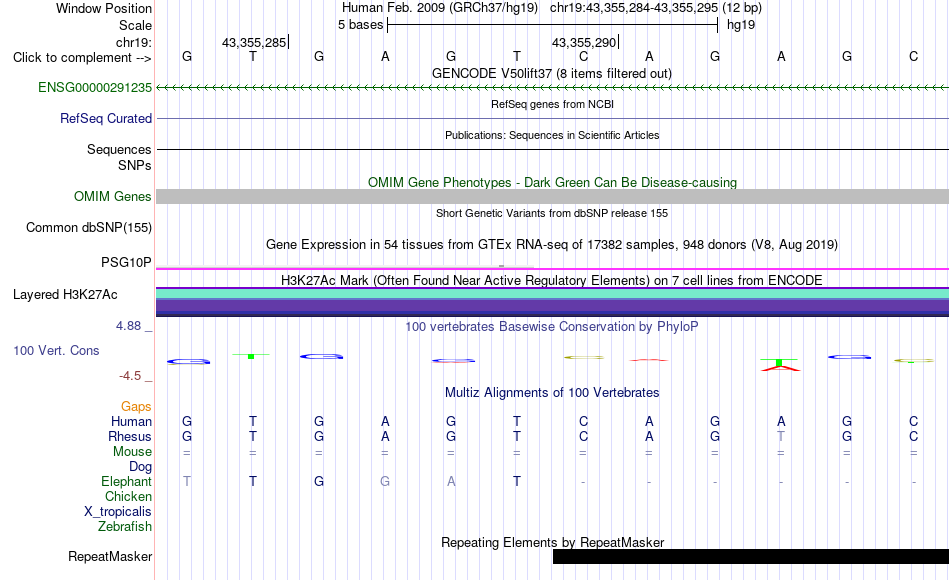
Task: Click 'Short Genetic Variants from dbSNP' title
Action: 552,213
